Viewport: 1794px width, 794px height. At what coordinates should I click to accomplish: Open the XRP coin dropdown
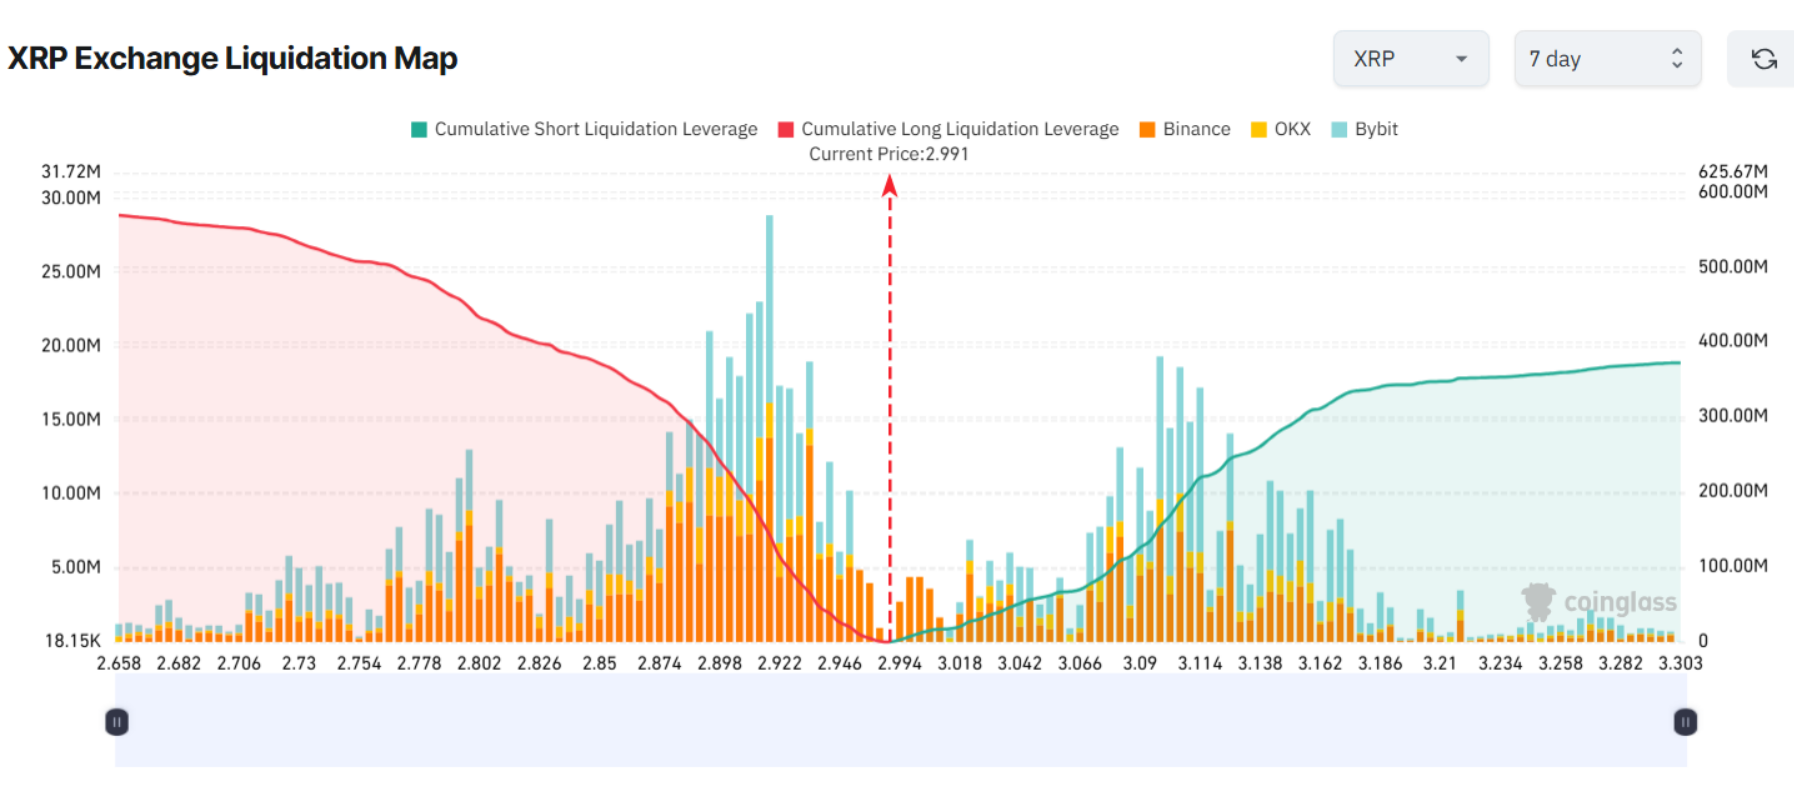pyautogui.click(x=1410, y=59)
